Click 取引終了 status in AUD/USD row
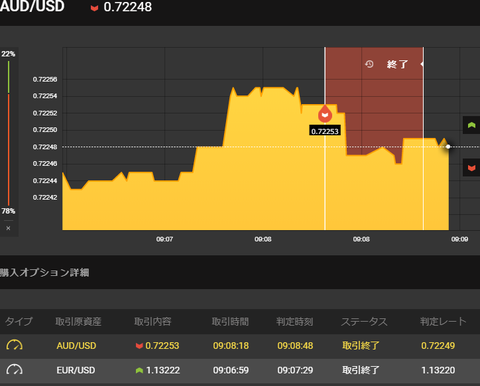This screenshot has width=480, height=386. coord(361,346)
